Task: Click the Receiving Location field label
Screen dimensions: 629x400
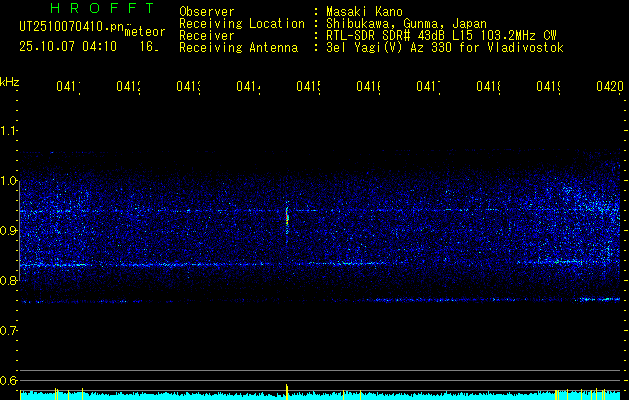Action: (x=241, y=24)
